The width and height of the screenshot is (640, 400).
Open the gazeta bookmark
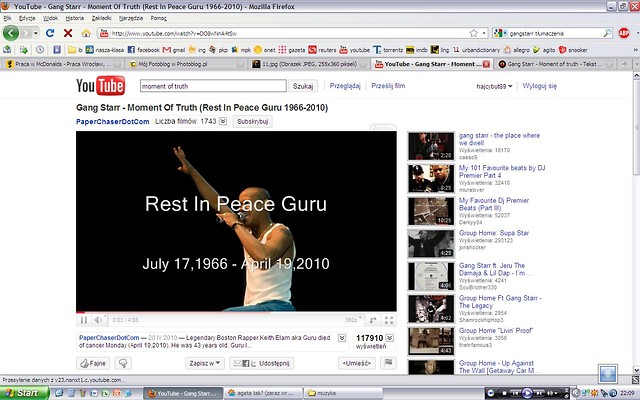pos(292,50)
